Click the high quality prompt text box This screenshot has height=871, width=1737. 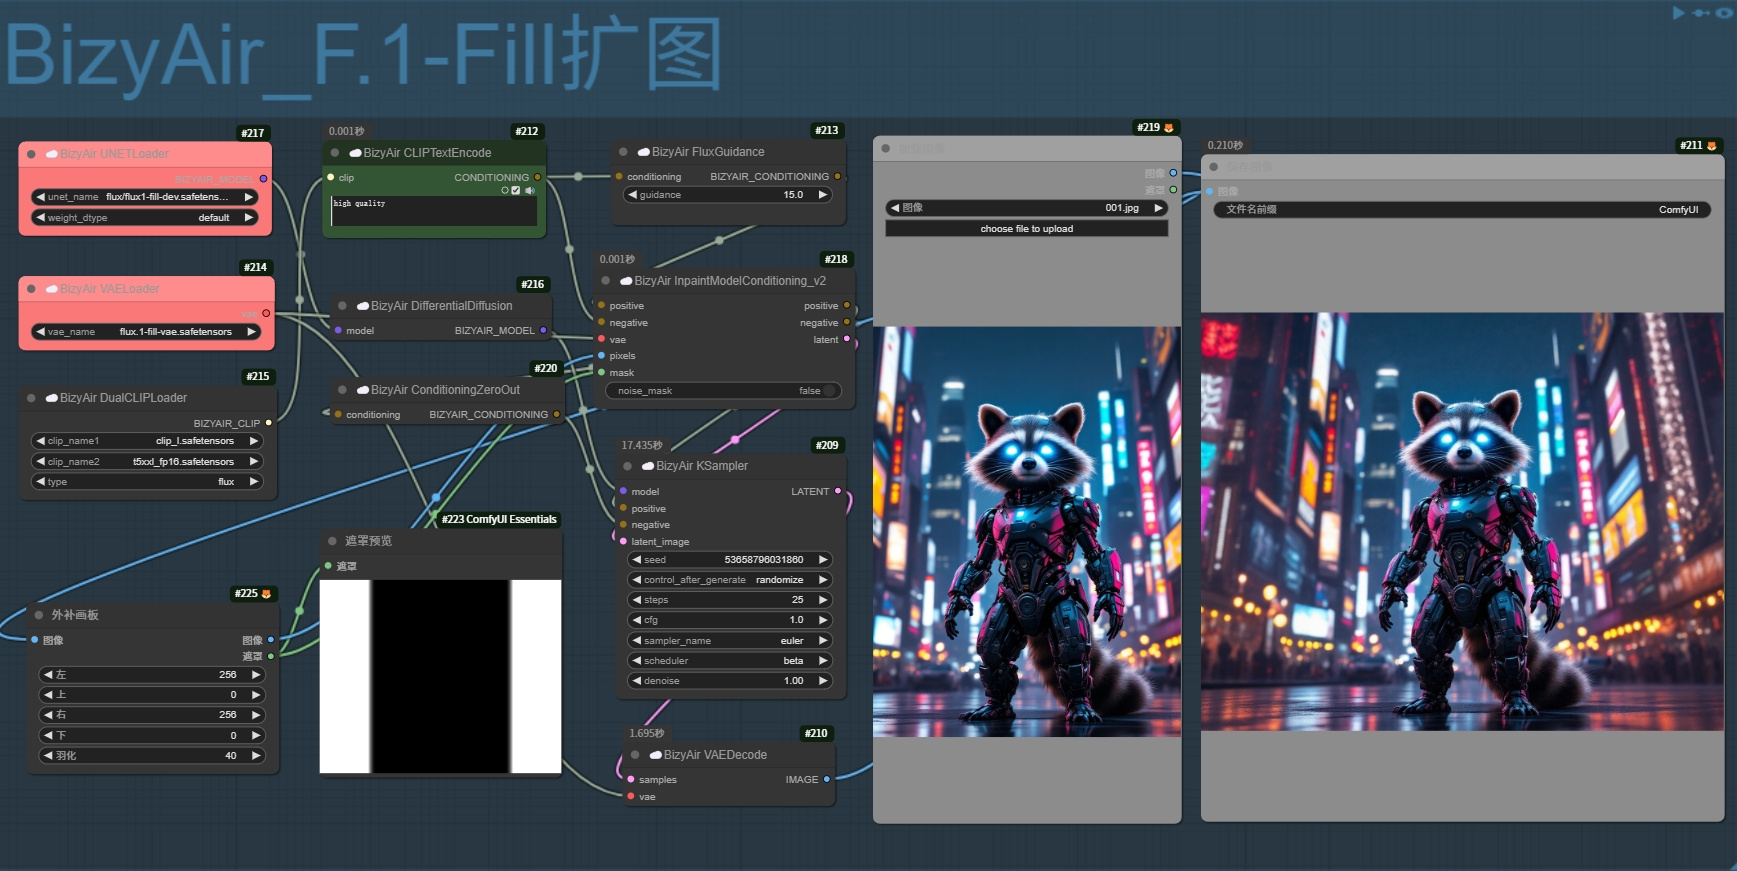(434, 211)
